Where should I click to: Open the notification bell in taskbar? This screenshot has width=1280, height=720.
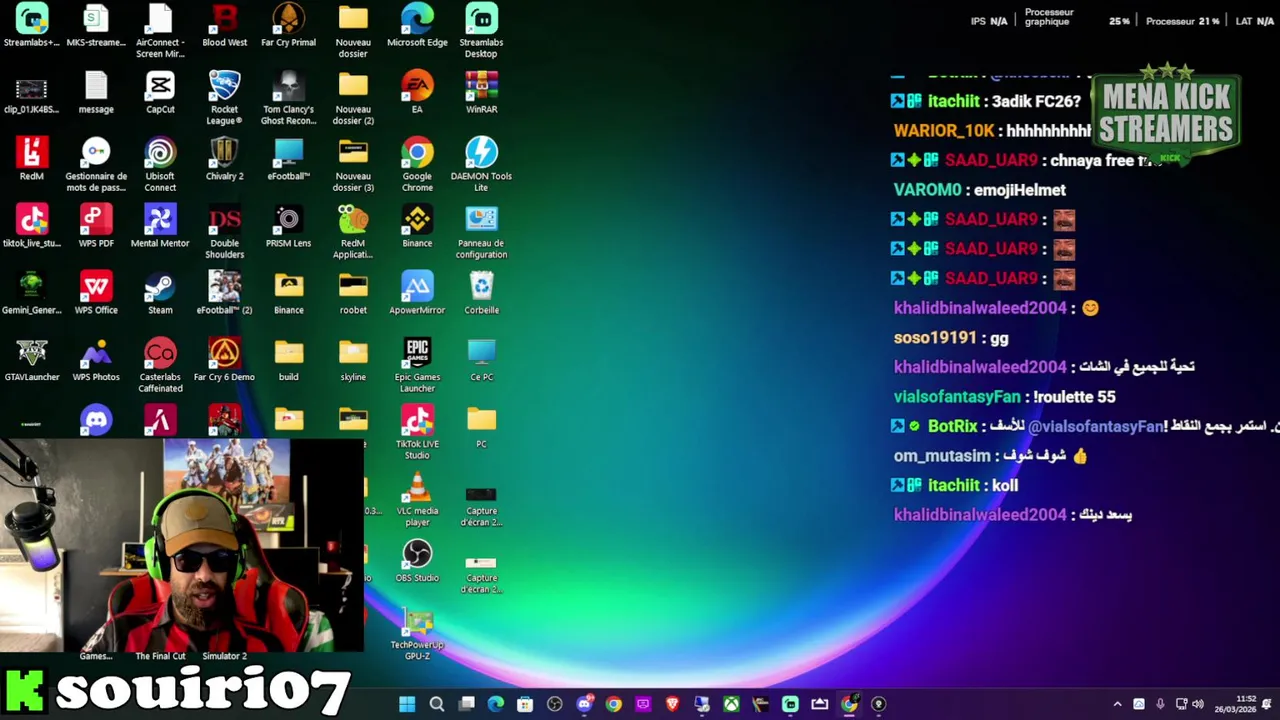pos(1267,704)
